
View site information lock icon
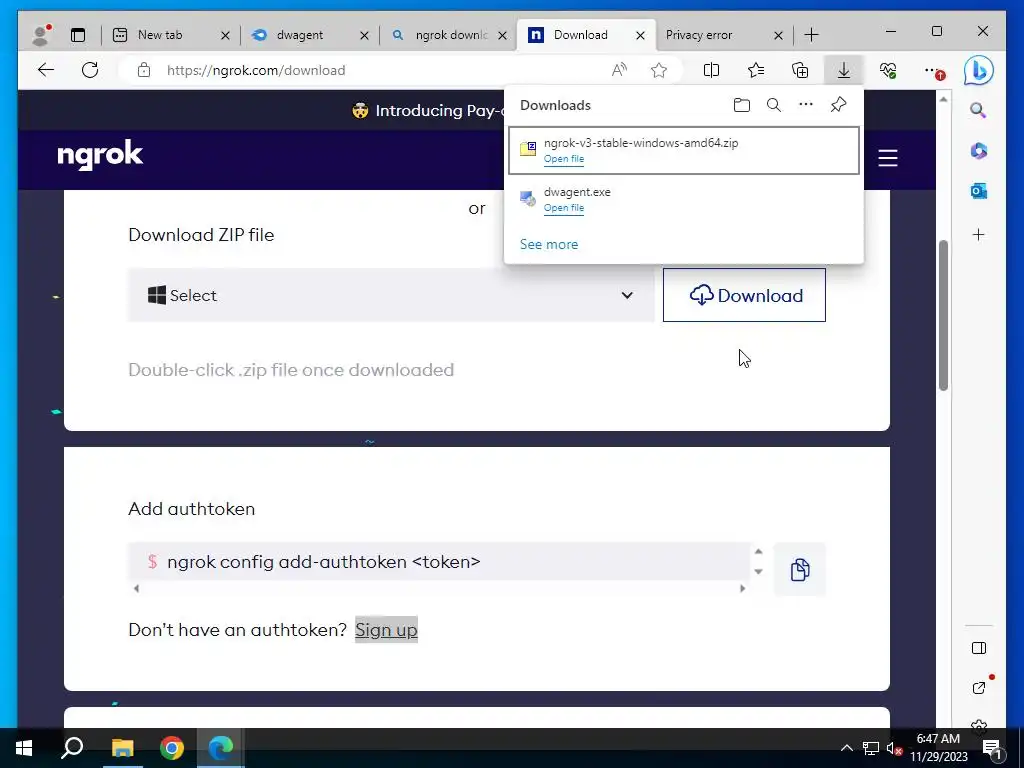tap(144, 70)
